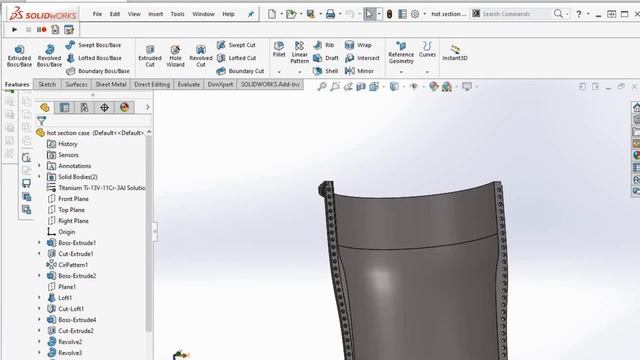Open the Fillet dropdown arrow
Viewport: 640px width, 360px height.
[x=279, y=72]
